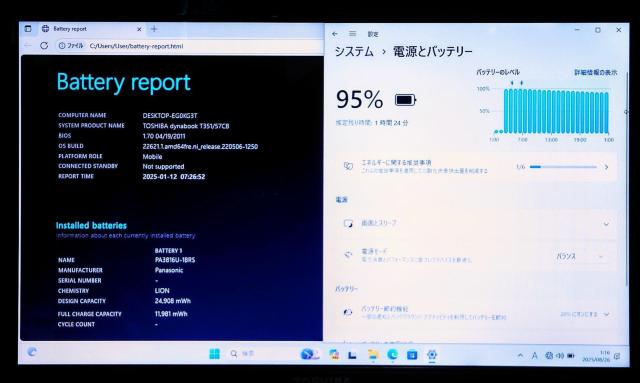Viewport: 640px width, 383px height.
Task: Click the power mode icon
Action: pyautogui.click(x=348, y=255)
